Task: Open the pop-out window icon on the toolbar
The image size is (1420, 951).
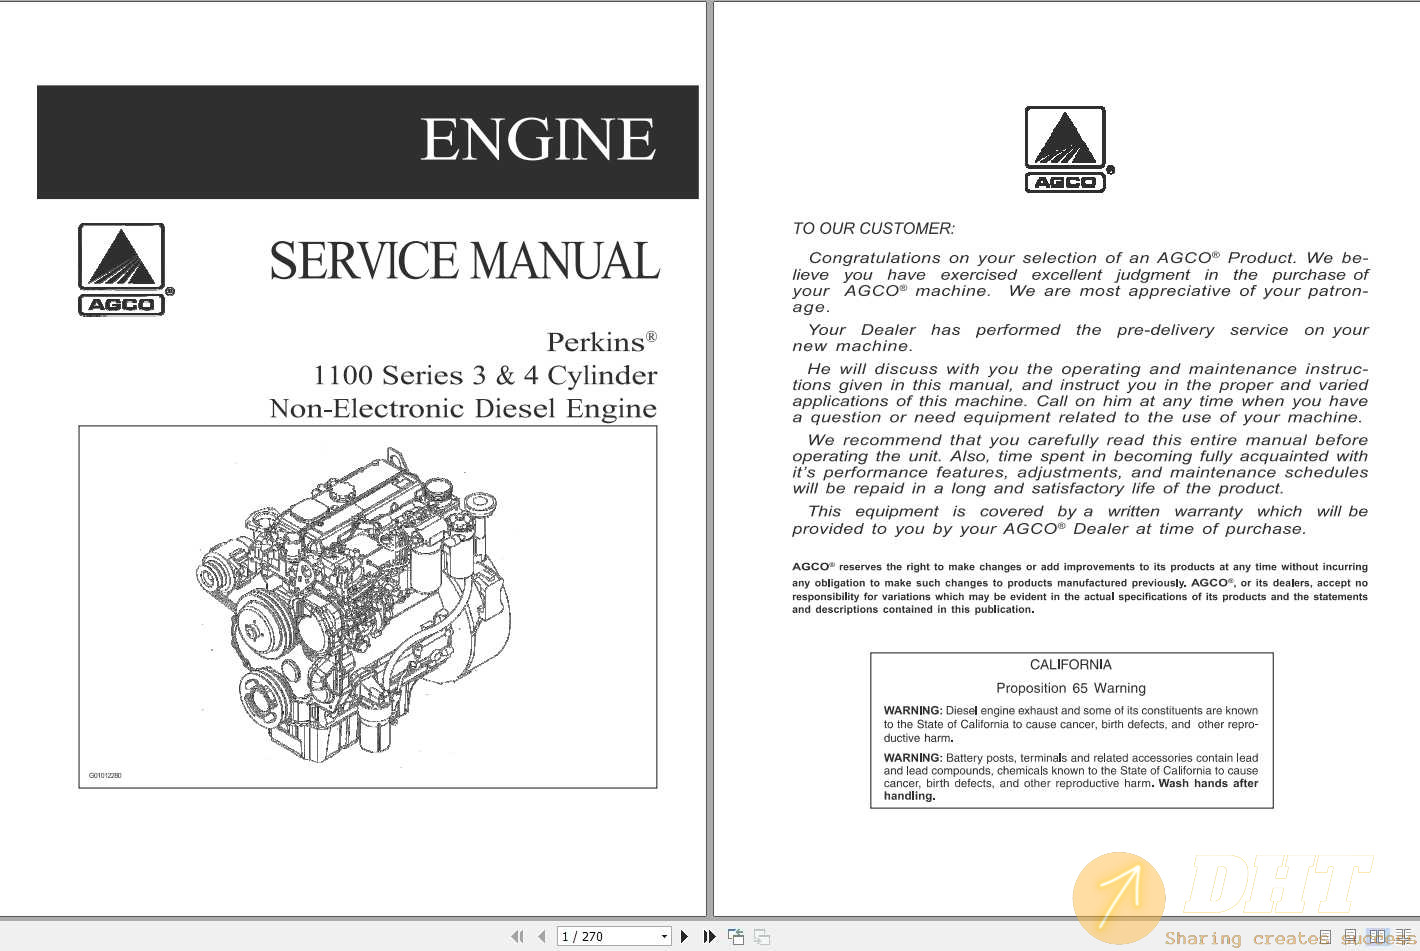Action: [x=736, y=936]
